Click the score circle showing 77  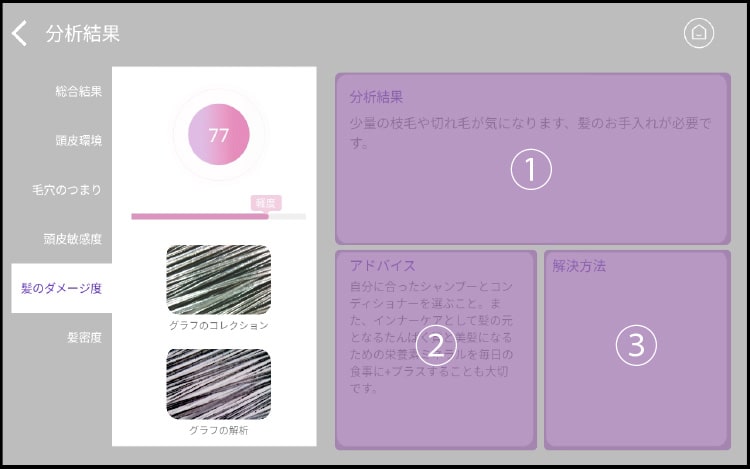(219, 134)
